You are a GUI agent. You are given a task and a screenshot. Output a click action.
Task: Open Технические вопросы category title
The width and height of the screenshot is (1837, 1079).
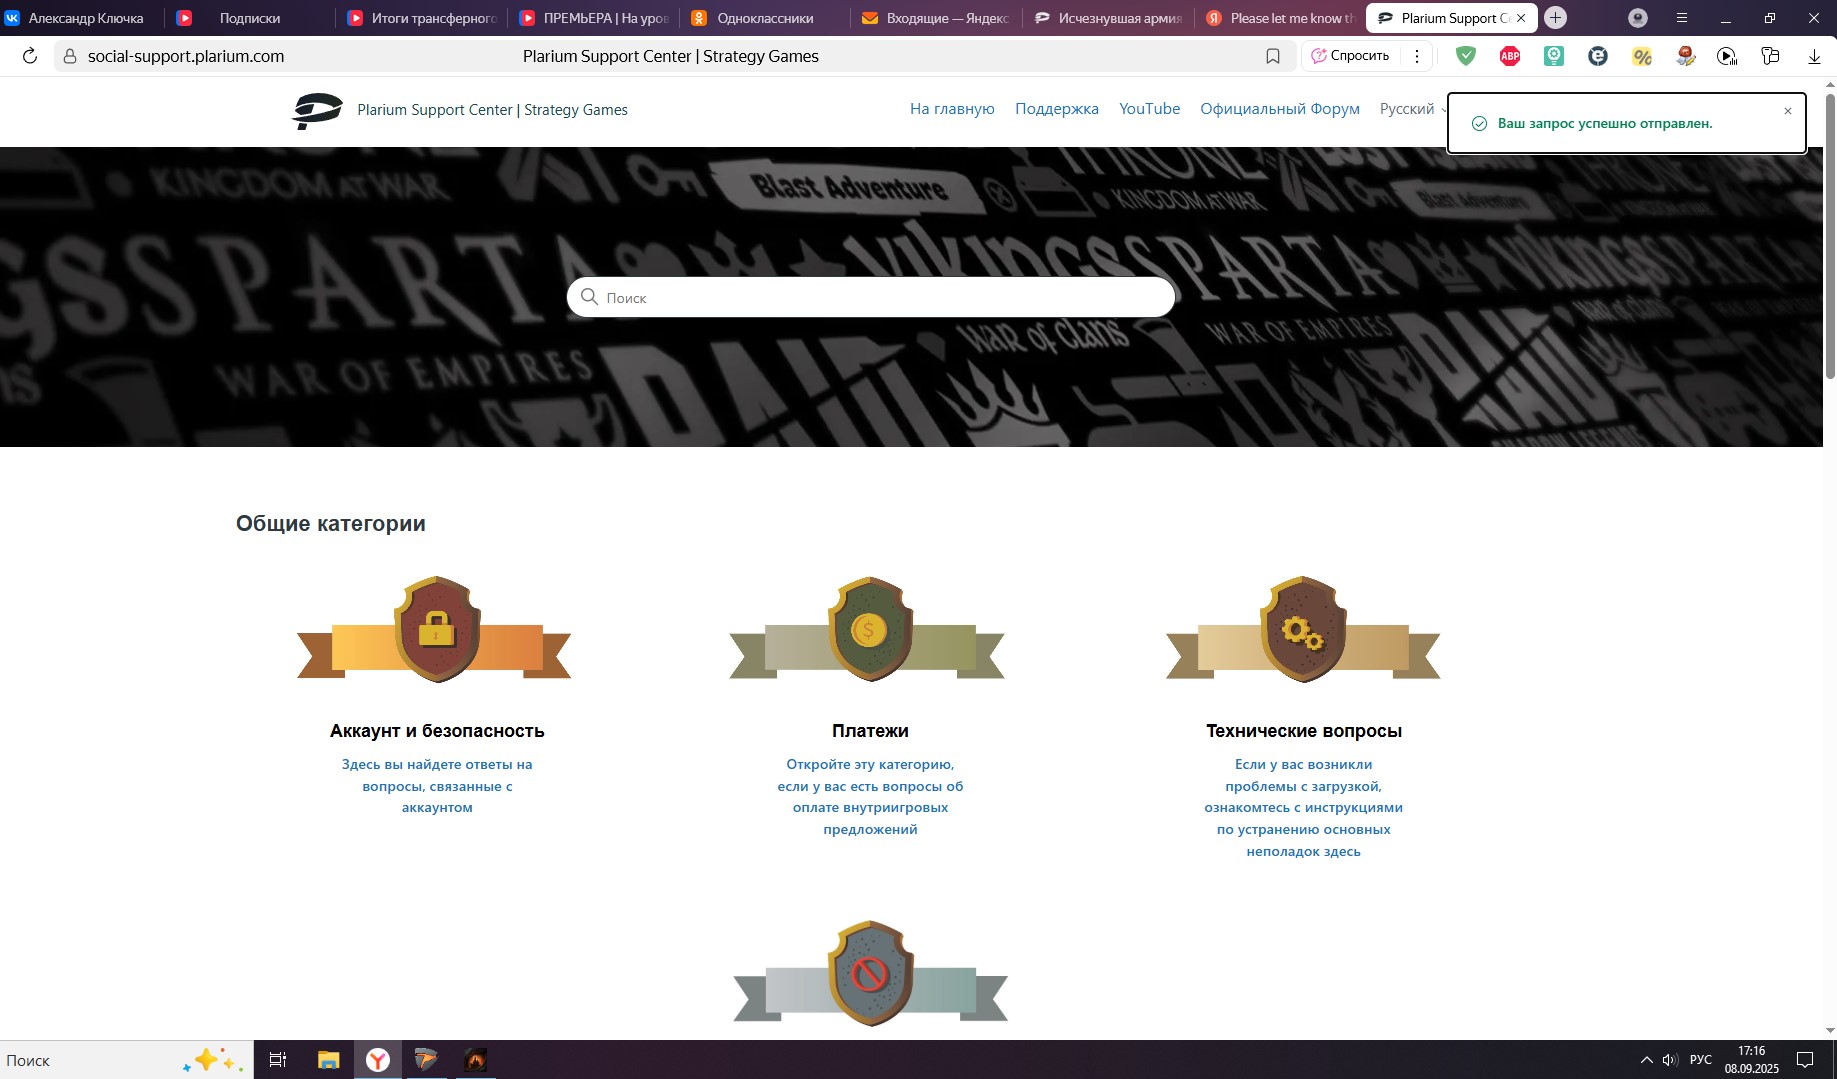1304,731
